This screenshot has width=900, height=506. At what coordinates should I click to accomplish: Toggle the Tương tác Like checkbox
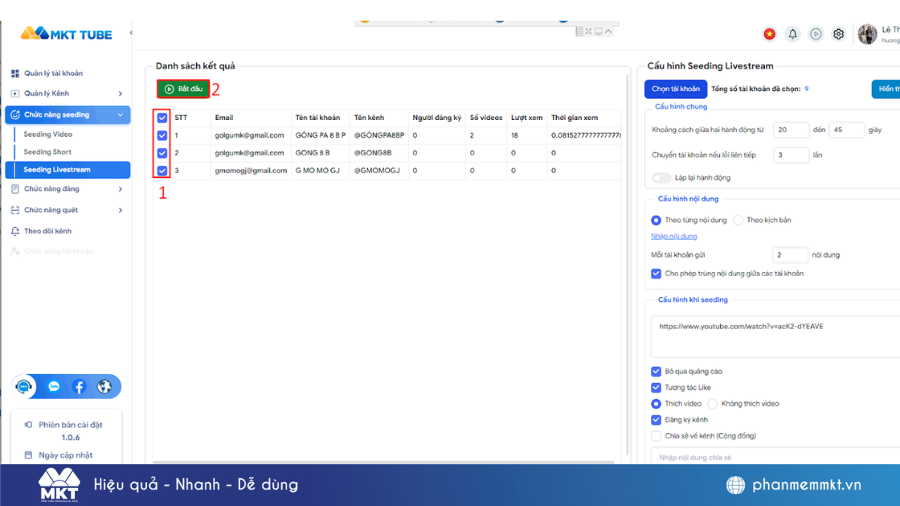pos(655,387)
